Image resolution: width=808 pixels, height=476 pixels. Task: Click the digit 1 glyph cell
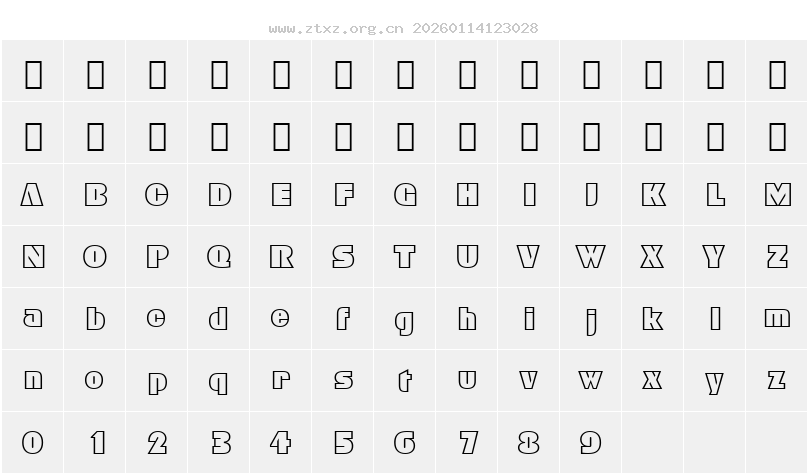click(95, 443)
